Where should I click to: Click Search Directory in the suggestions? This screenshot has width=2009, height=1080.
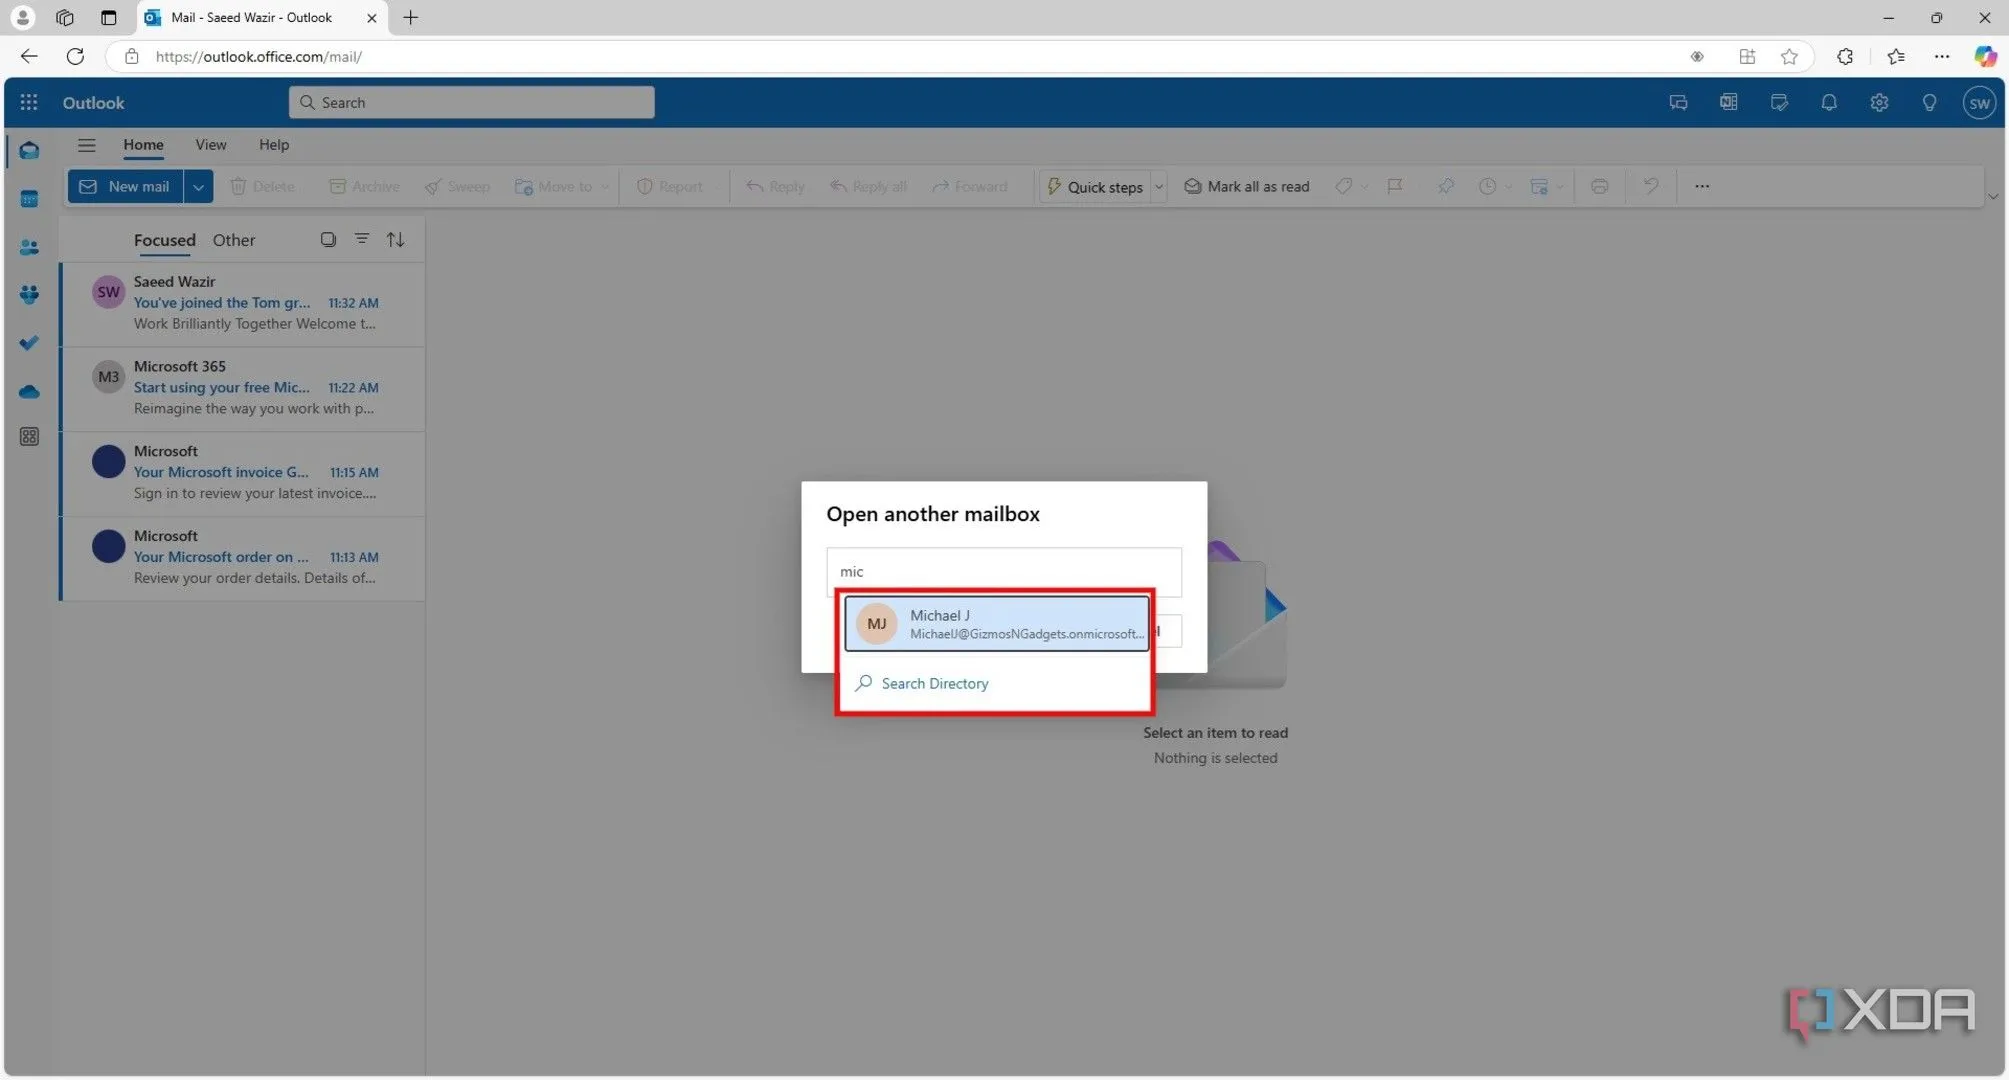pyautogui.click(x=934, y=683)
